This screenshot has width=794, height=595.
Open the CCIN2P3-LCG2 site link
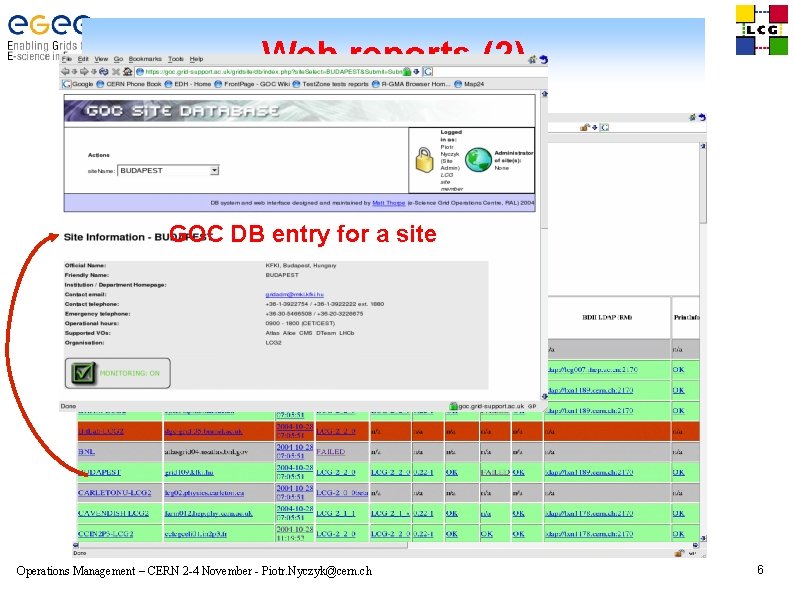click(106, 534)
